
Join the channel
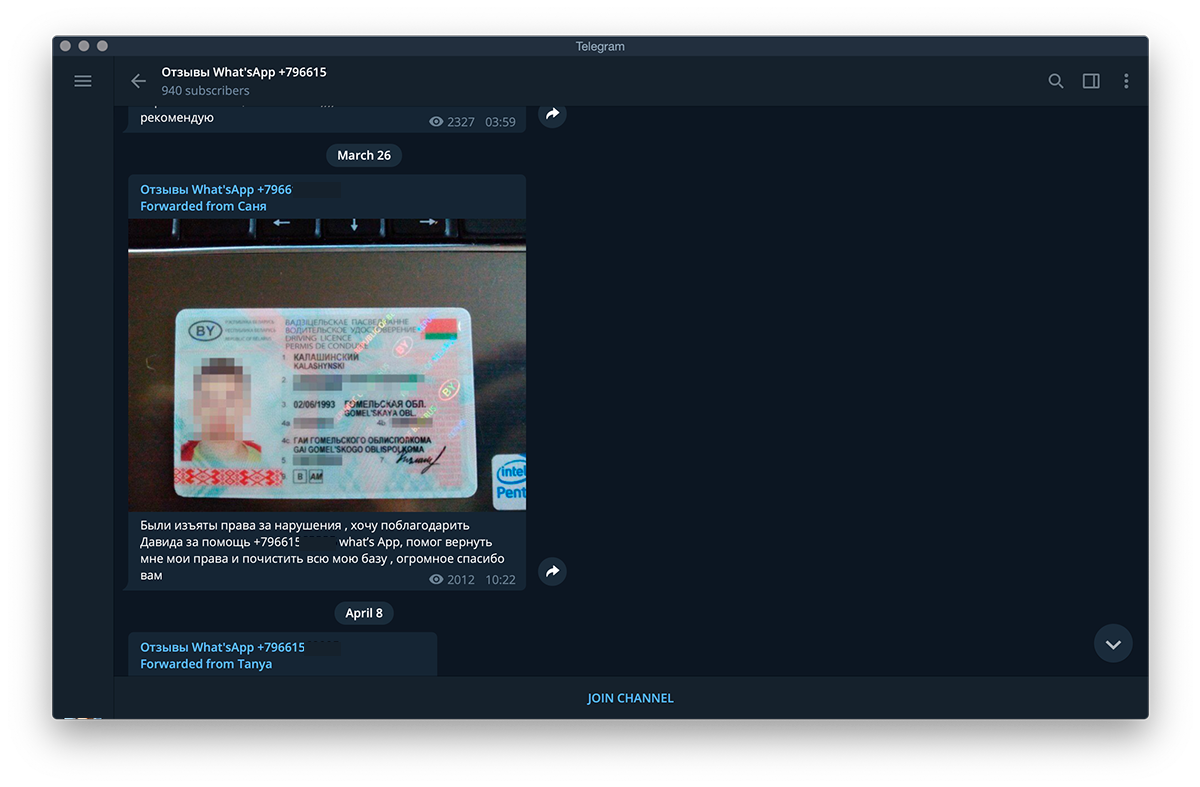pyautogui.click(x=630, y=698)
